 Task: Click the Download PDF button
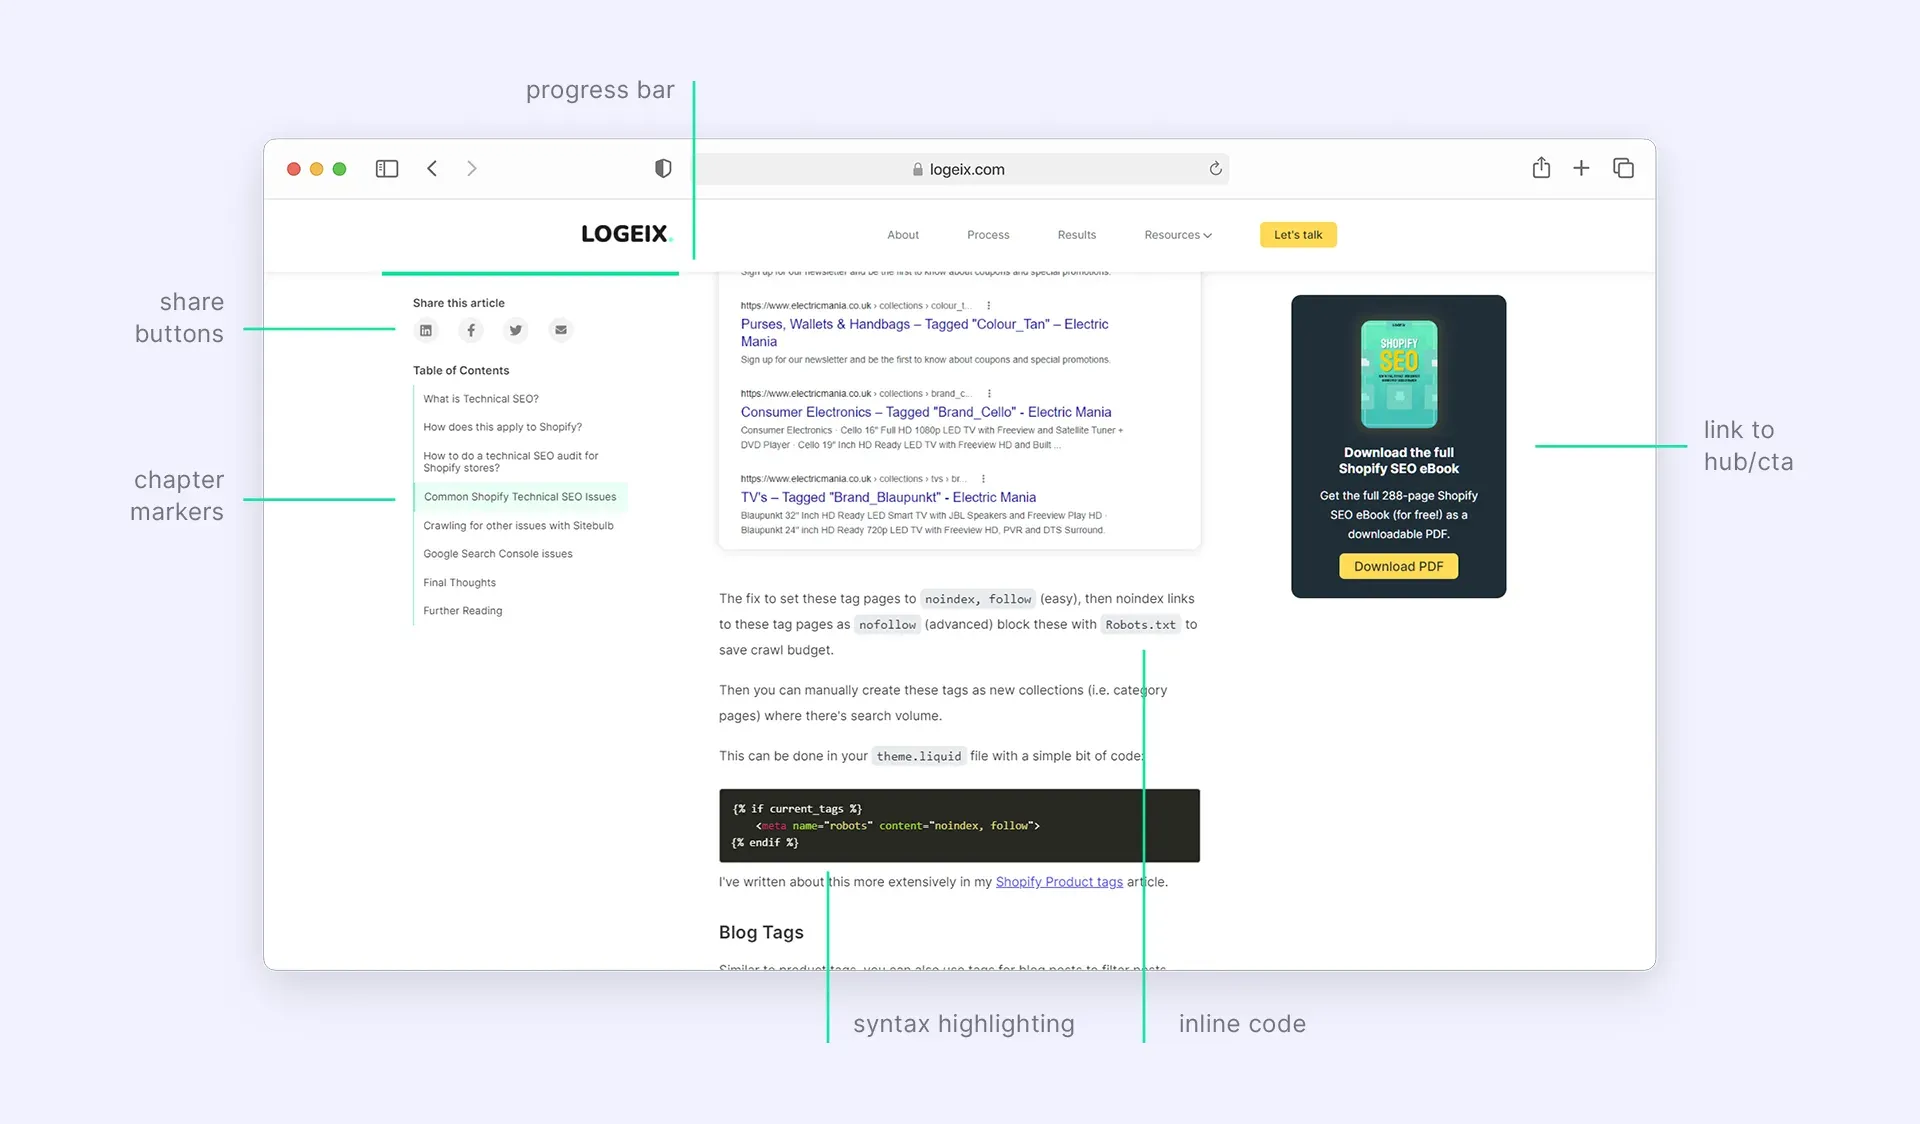[1397, 565]
